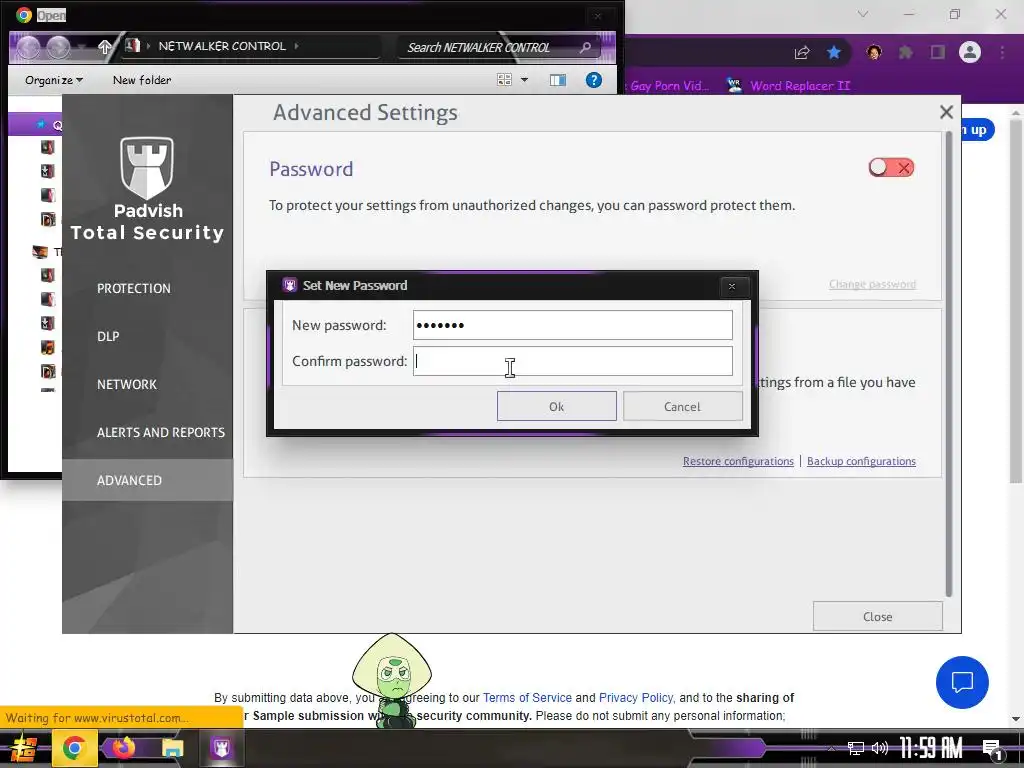
Task: Click Chrome's share page icon
Action: pos(802,52)
